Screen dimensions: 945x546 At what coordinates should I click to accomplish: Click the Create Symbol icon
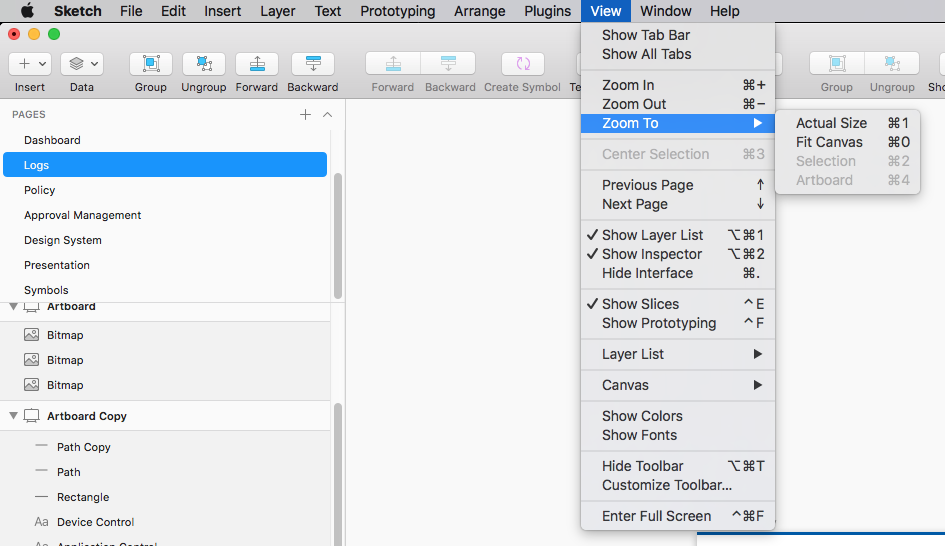tap(523, 63)
